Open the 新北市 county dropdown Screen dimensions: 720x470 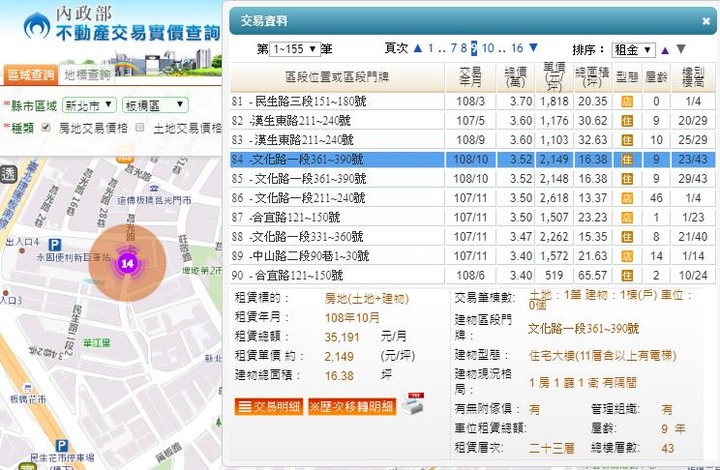[89, 105]
